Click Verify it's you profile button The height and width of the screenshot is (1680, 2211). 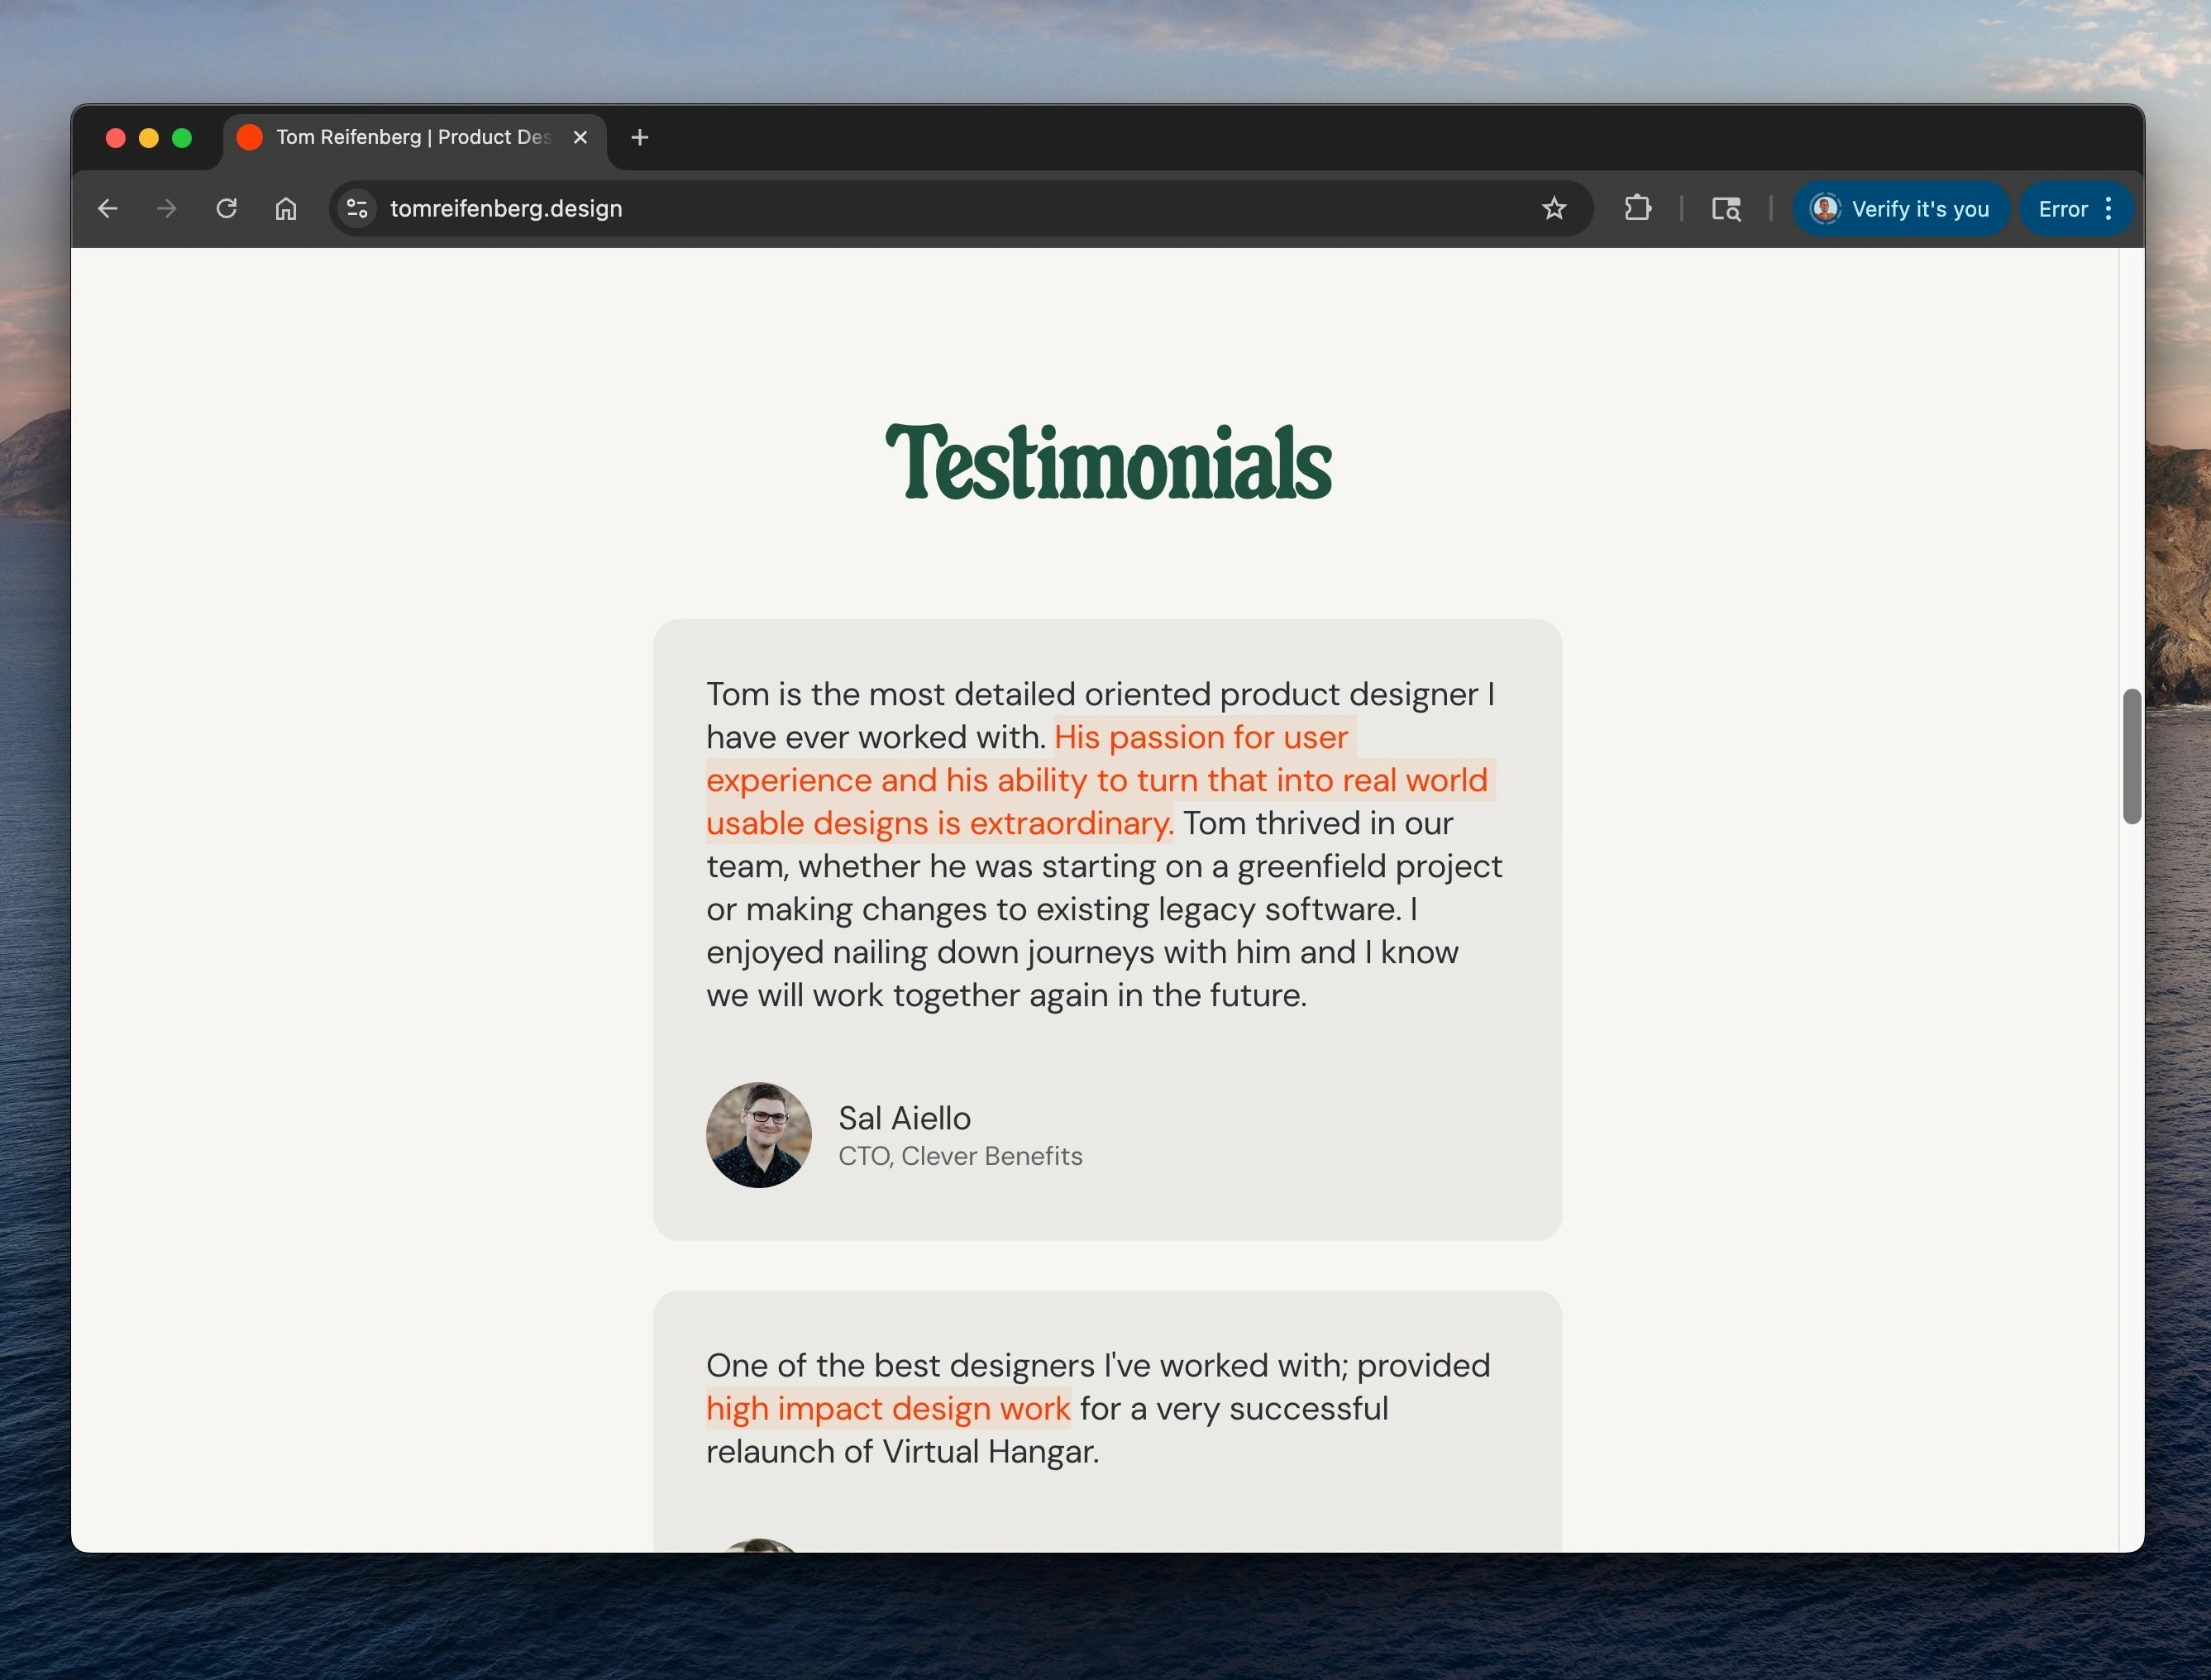tap(1900, 208)
